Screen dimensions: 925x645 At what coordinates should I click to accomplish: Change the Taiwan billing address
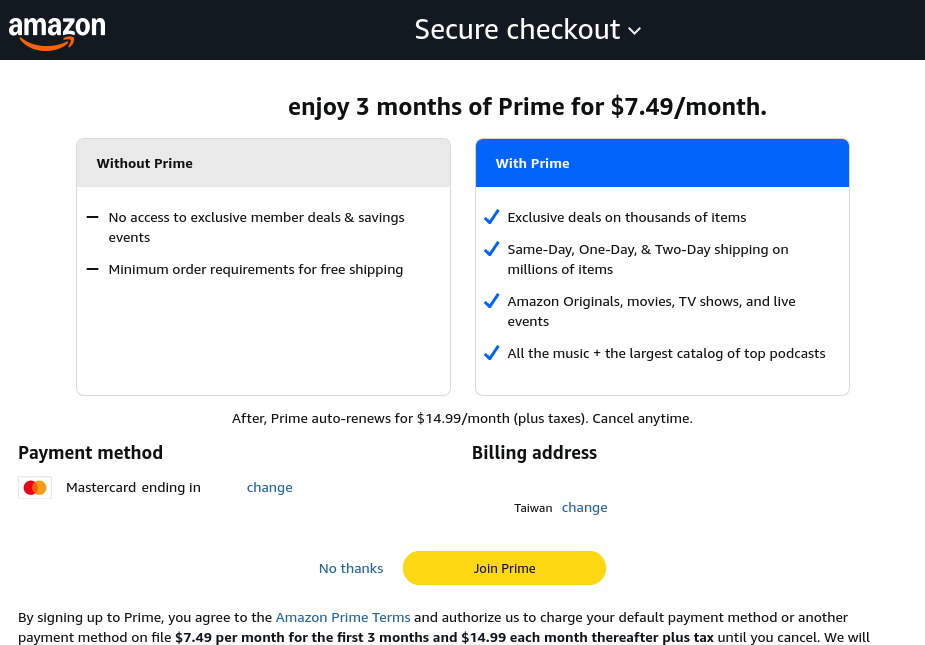pos(584,508)
